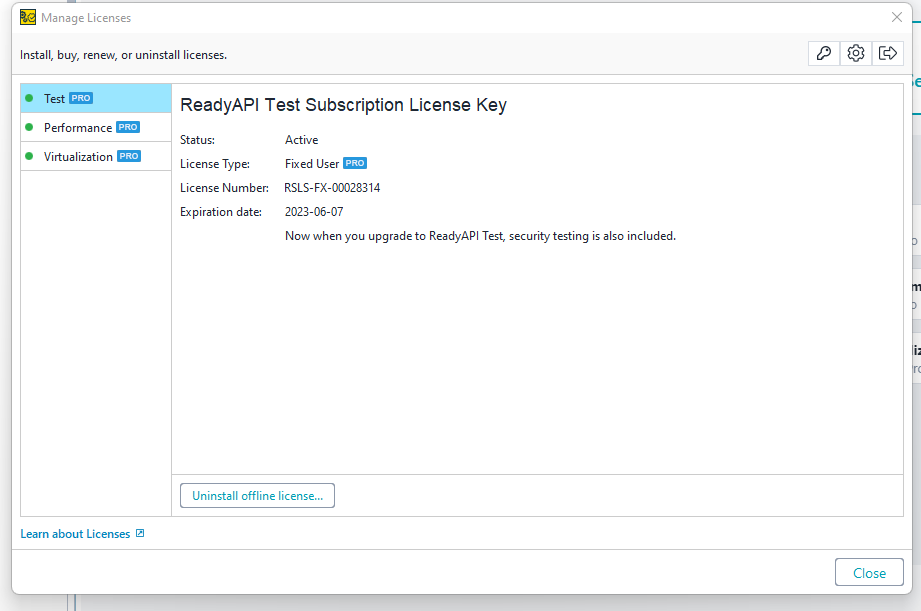Click the Manage Licenses title text
Image resolution: width=921 pixels, height=611 pixels.
pos(86,18)
